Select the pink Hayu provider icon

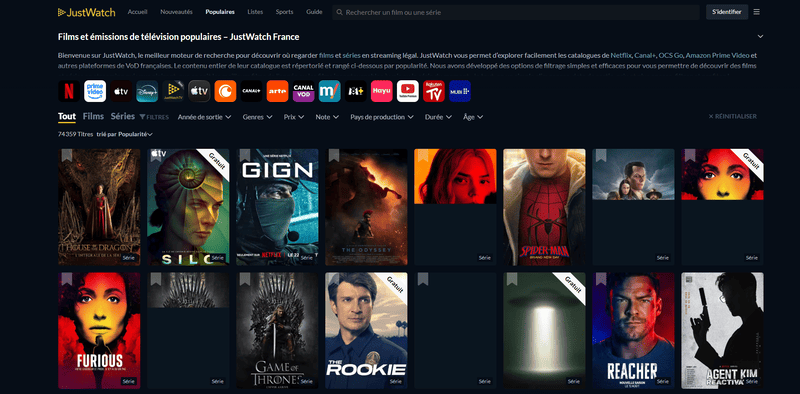pyautogui.click(x=381, y=91)
